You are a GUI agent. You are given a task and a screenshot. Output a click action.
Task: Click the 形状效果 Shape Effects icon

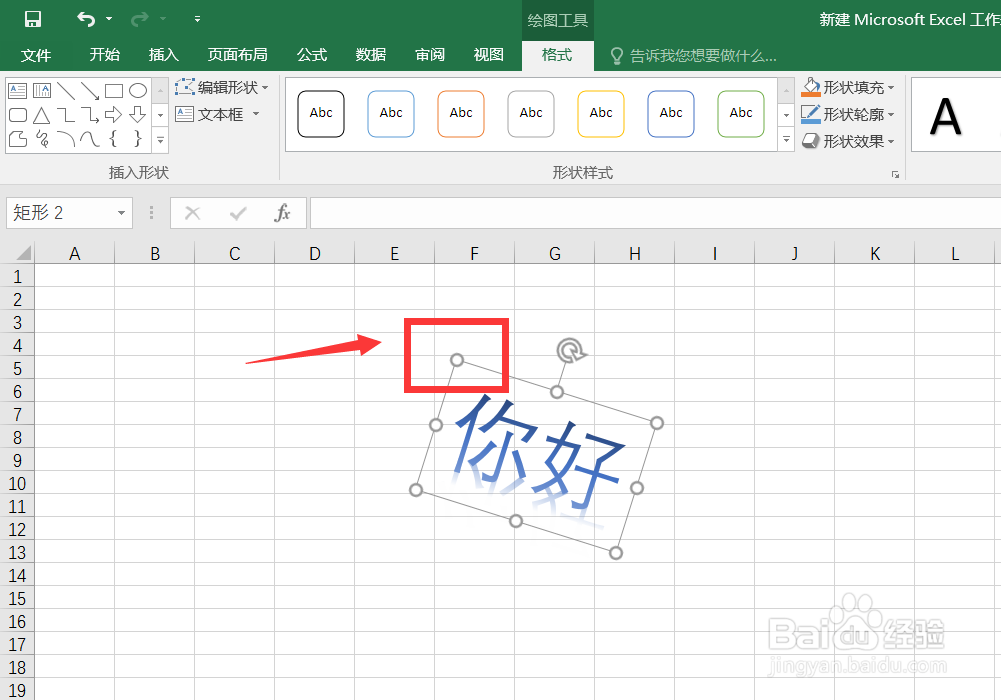[x=810, y=140]
